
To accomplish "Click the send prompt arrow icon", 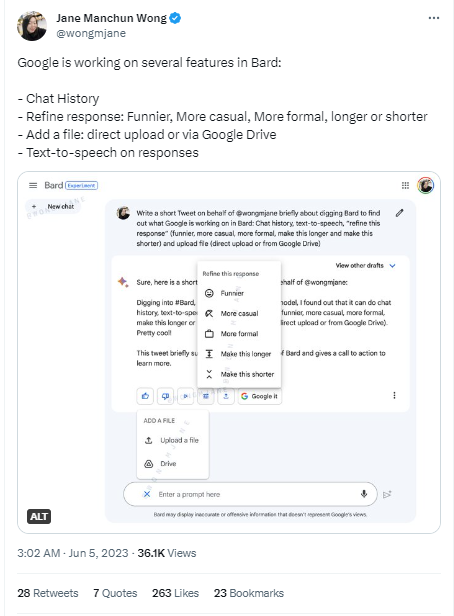I will [387, 494].
